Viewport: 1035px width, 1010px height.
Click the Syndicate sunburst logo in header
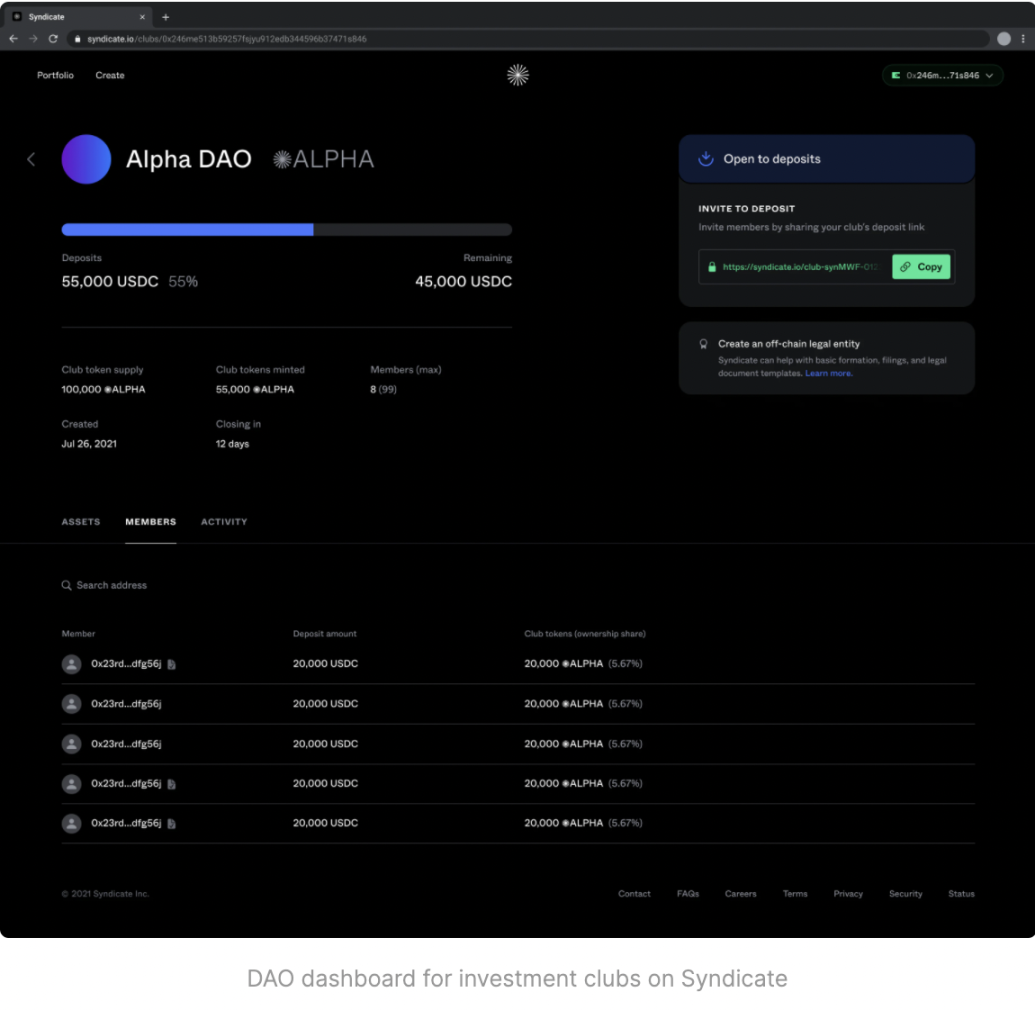click(517, 75)
